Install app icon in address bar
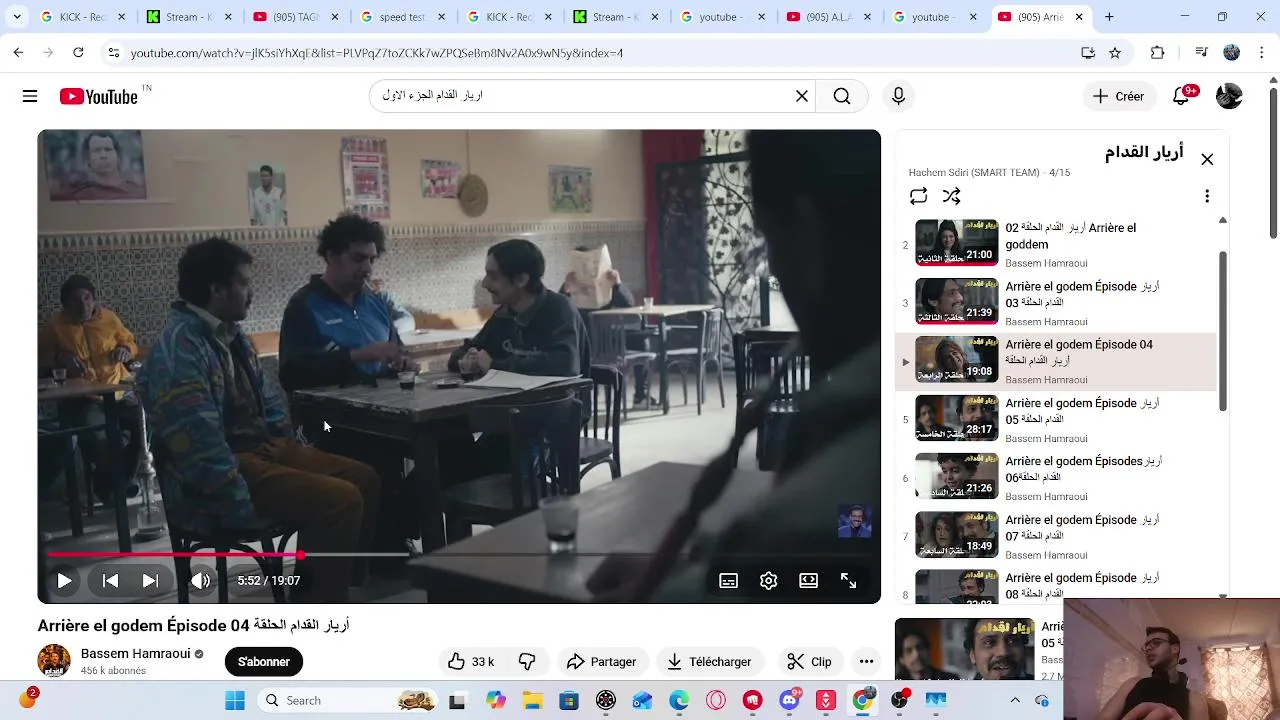This screenshot has width=1280, height=720. 1088,53
